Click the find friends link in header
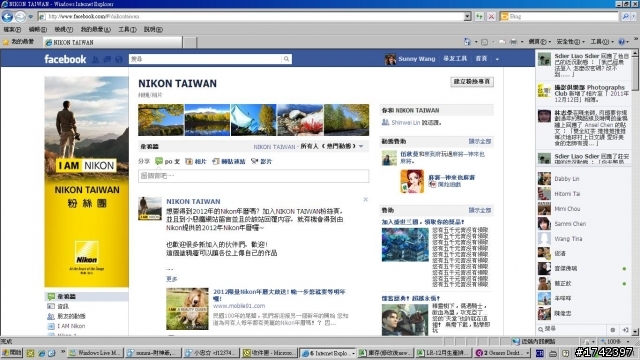The height and width of the screenshot is (360, 640). point(455,59)
